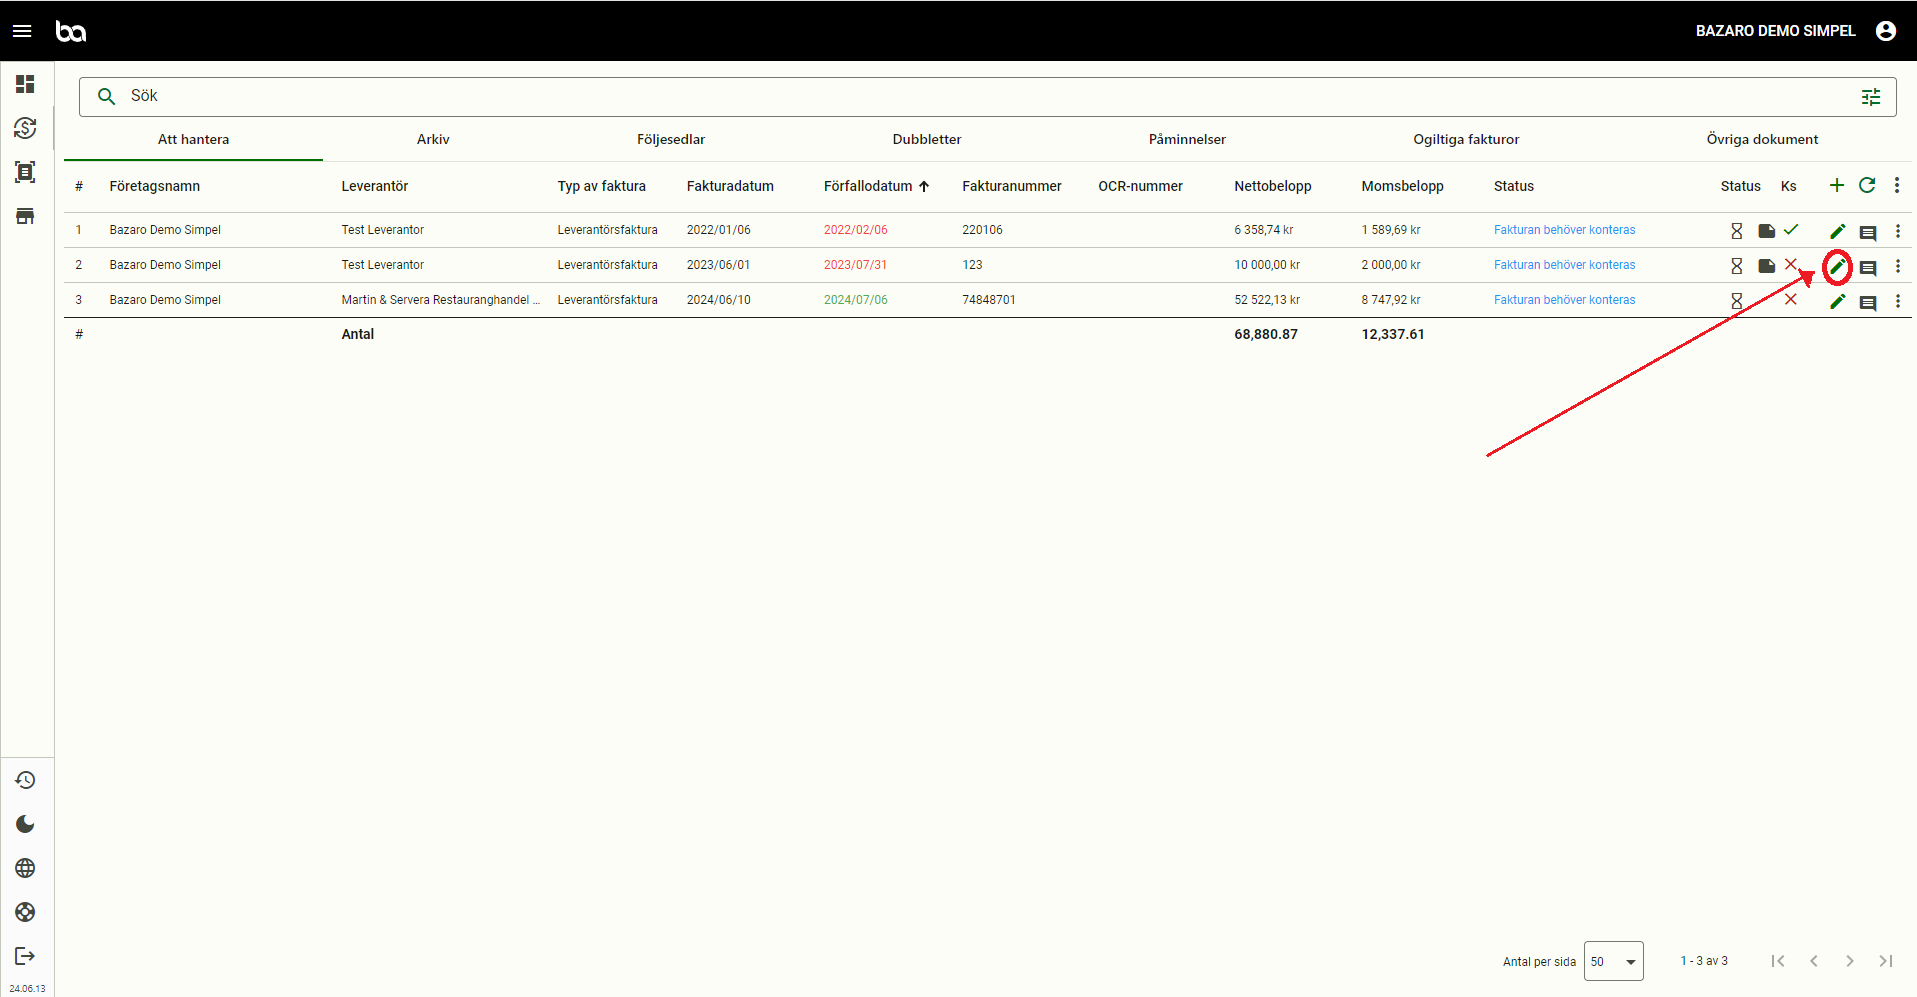Open the table header more options menu
Screen dimensions: 1917x997
1897,185
